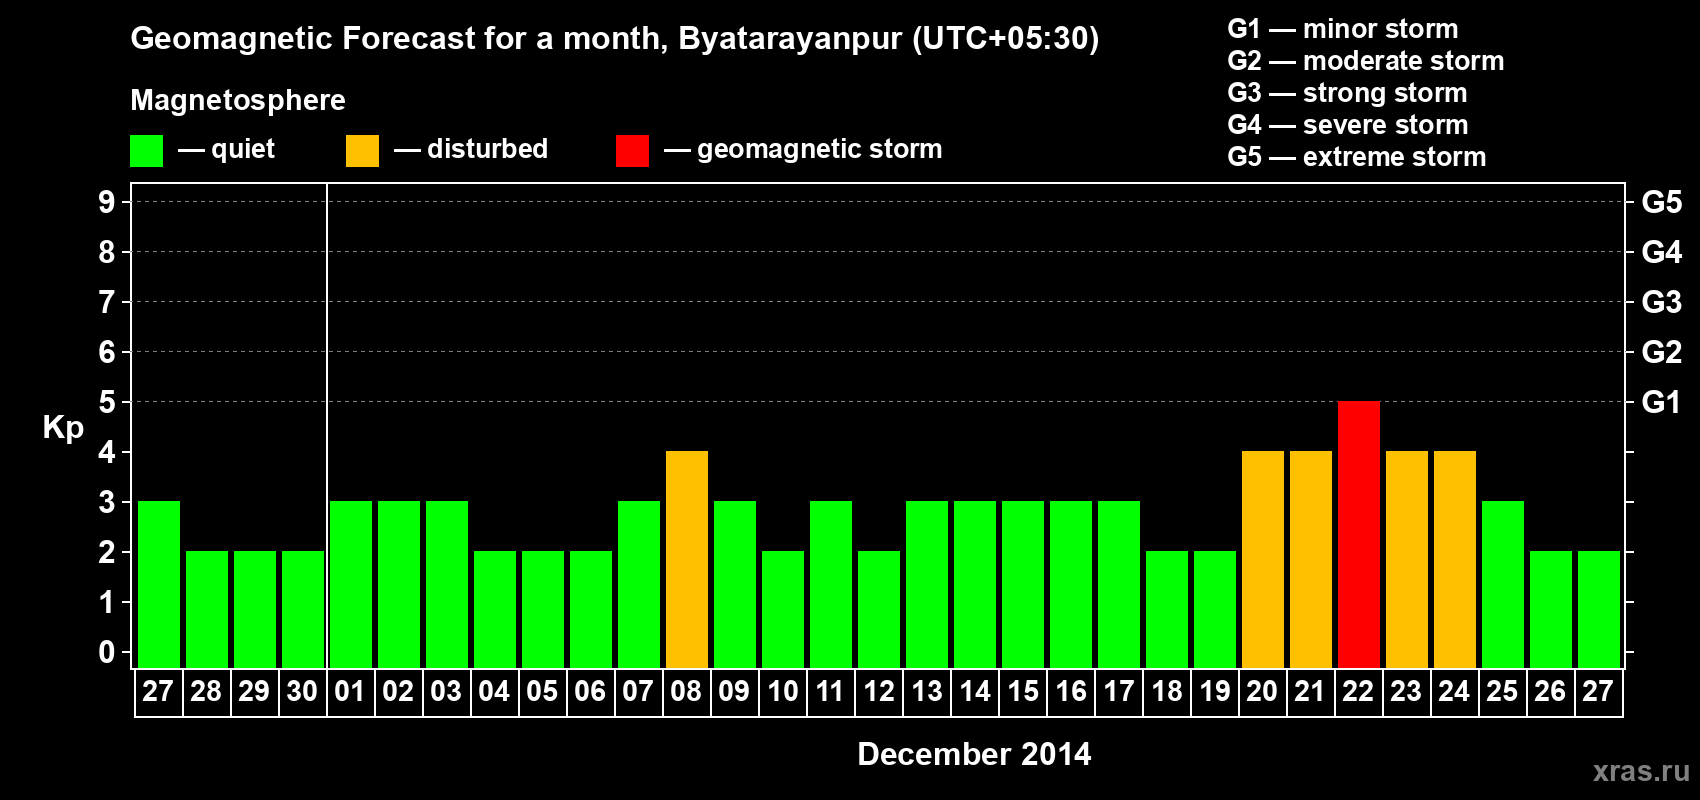The height and width of the screenshot is (800, 1700).
Task: Click the 'G1 — minor storm' legend text
Action: click(1343, 29)
